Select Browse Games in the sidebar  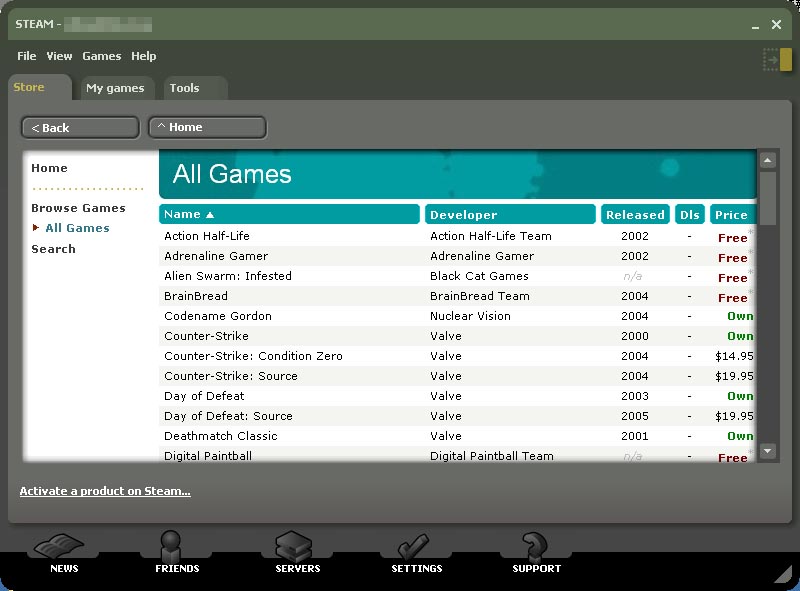(x=78, y=208)
